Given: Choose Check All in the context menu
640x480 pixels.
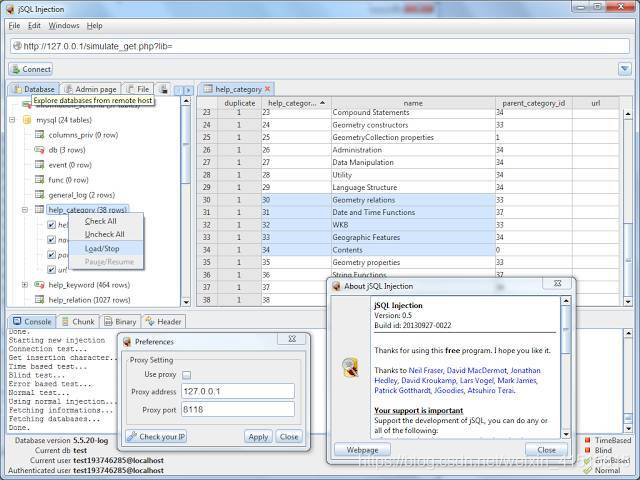Looking at the screenshot, I should [x=106, y=221].
